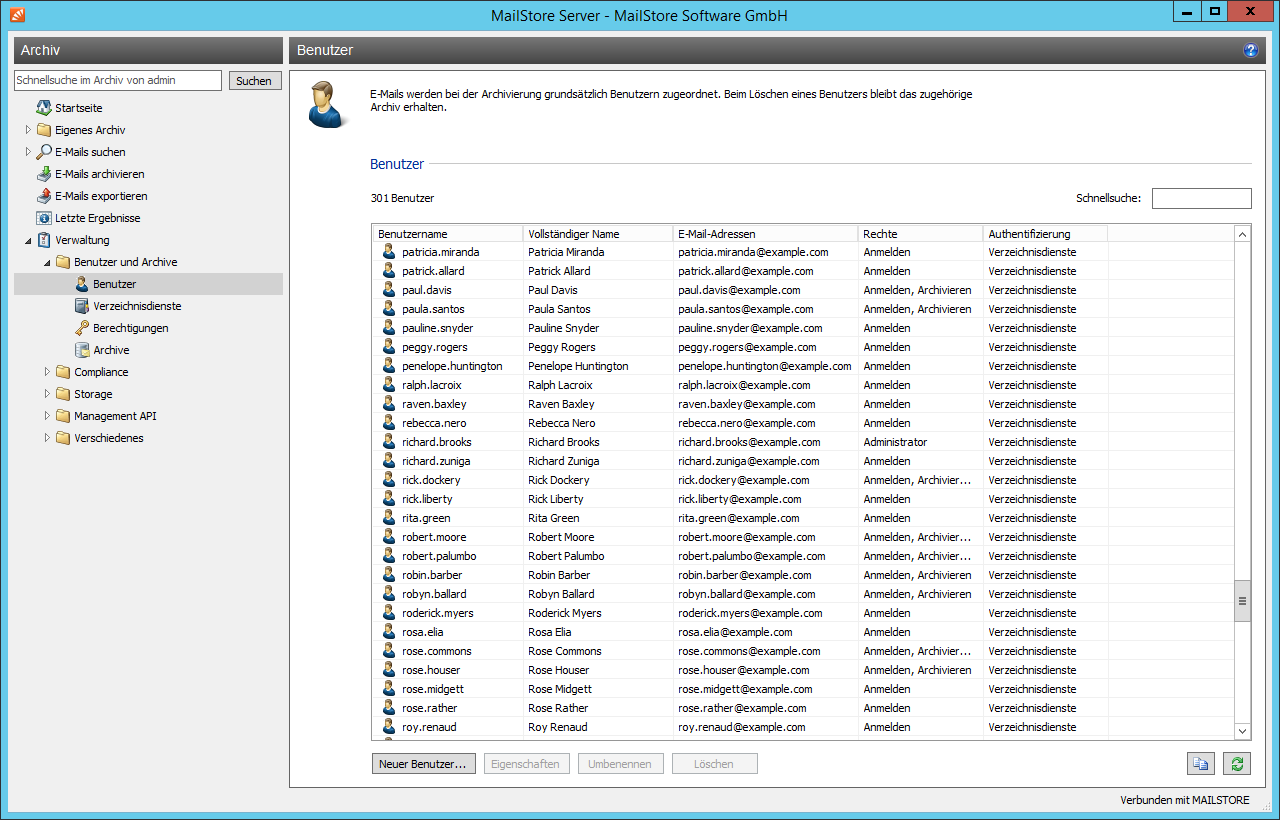Collapse the Verwaltung tree node
1280x820 pixels.
tap(28, 240)
